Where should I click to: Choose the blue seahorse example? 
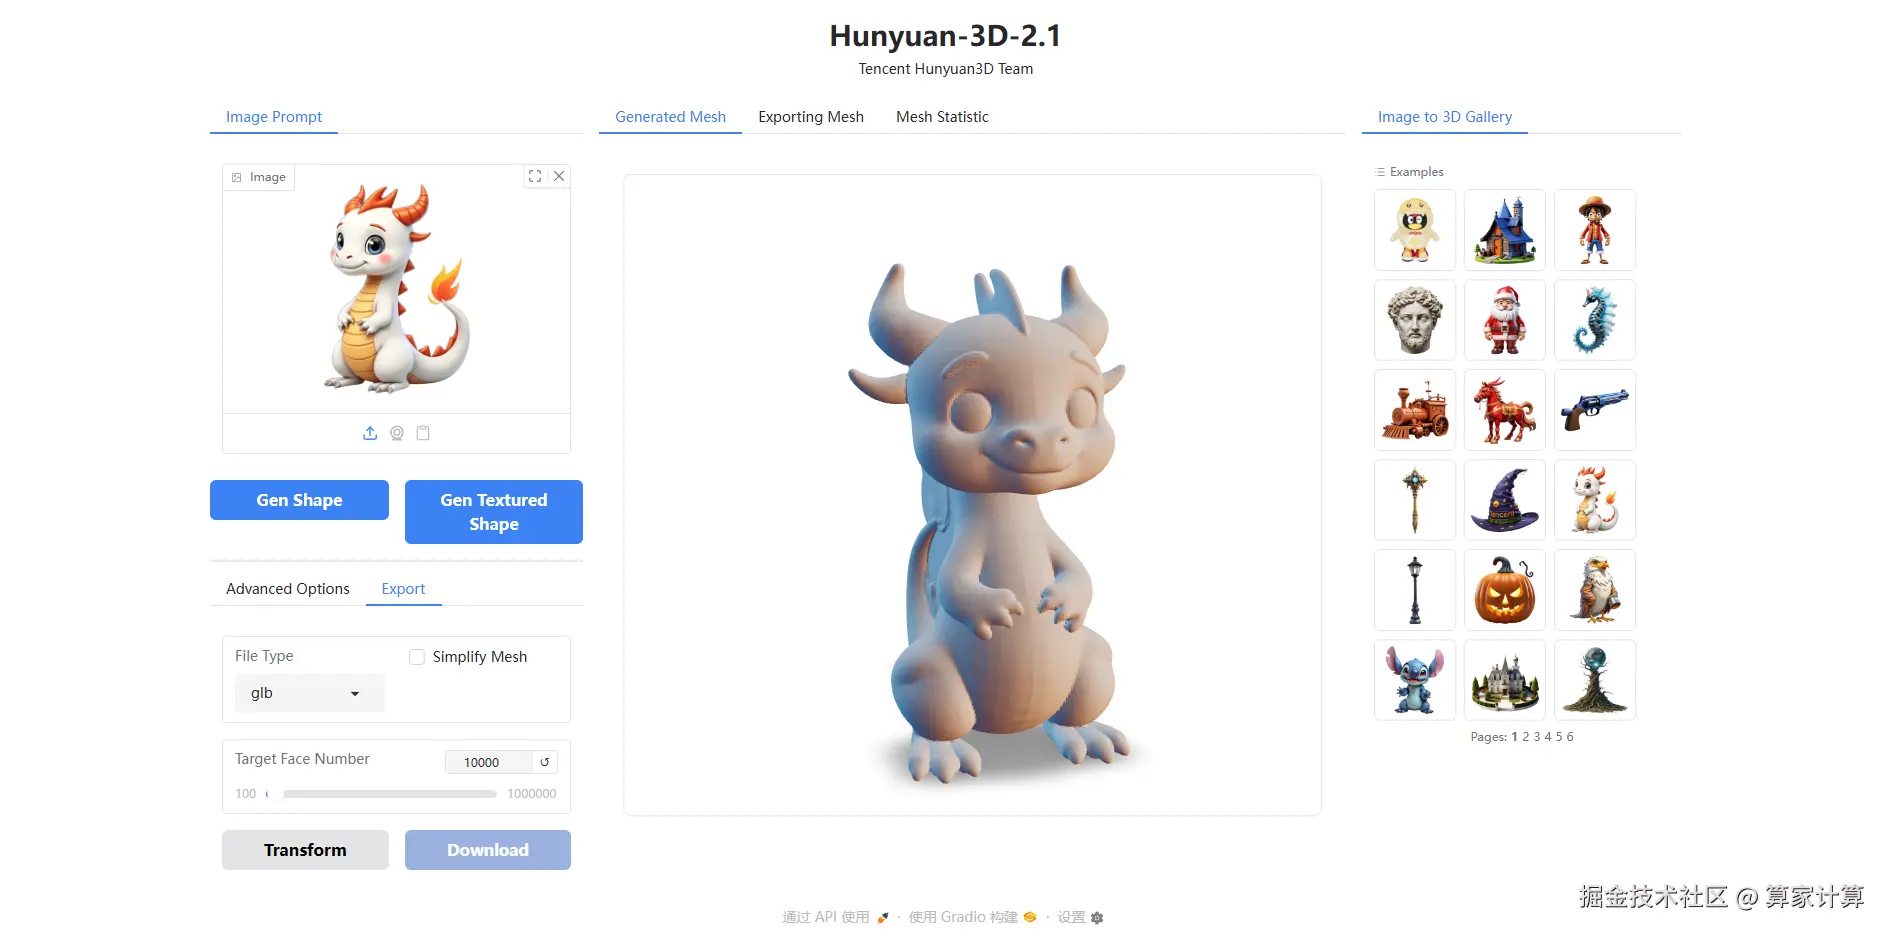coord(1595,320)
